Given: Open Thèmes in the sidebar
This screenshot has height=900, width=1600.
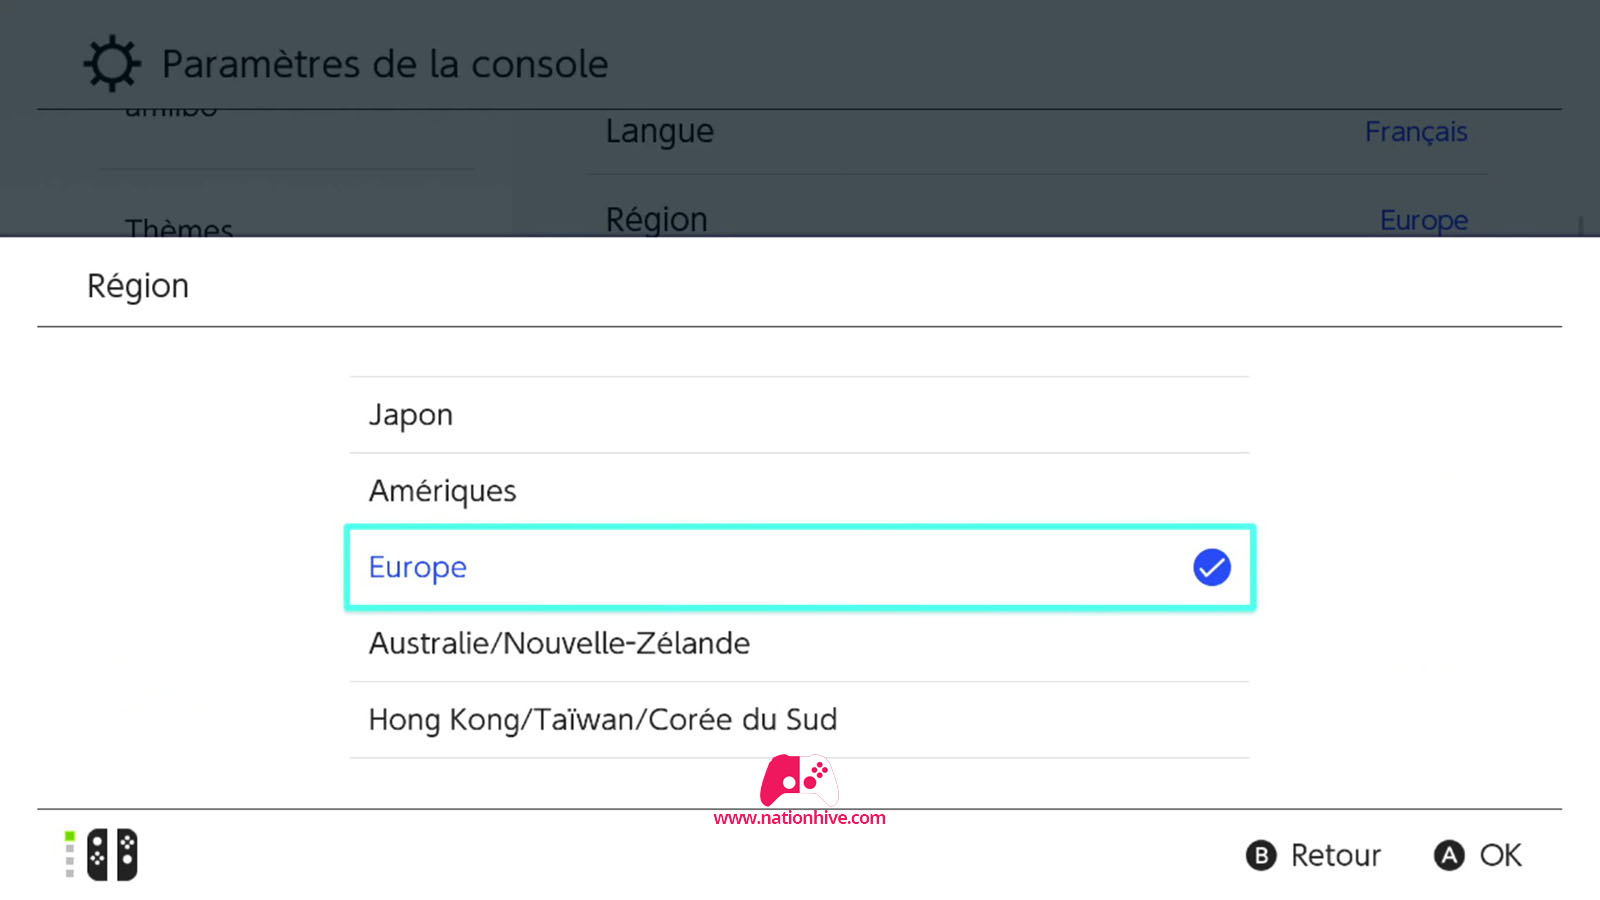Looking at the screenshot, I should pyautogui.click(x=179, y=228).
